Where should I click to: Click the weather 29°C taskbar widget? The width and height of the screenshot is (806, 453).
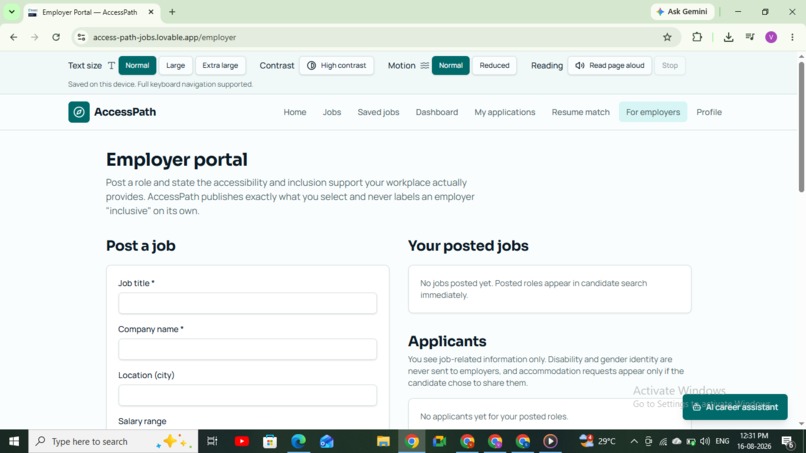pos(597,441)
